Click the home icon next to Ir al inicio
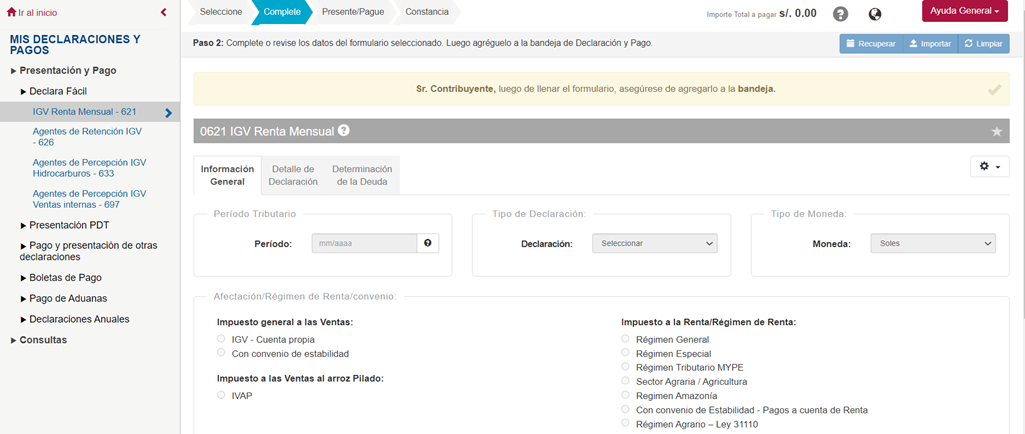Screen dimensions: 1025x434 coord(12,12)
